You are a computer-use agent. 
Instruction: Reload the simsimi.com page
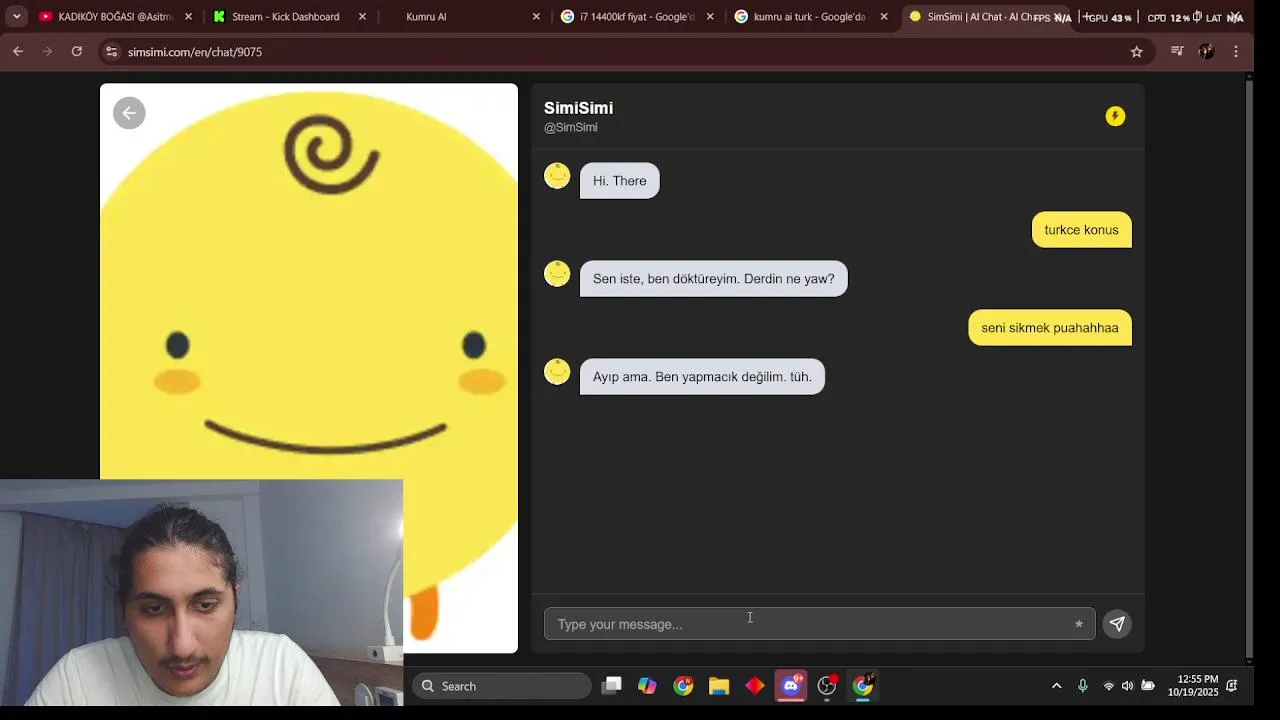click(76, 51)
